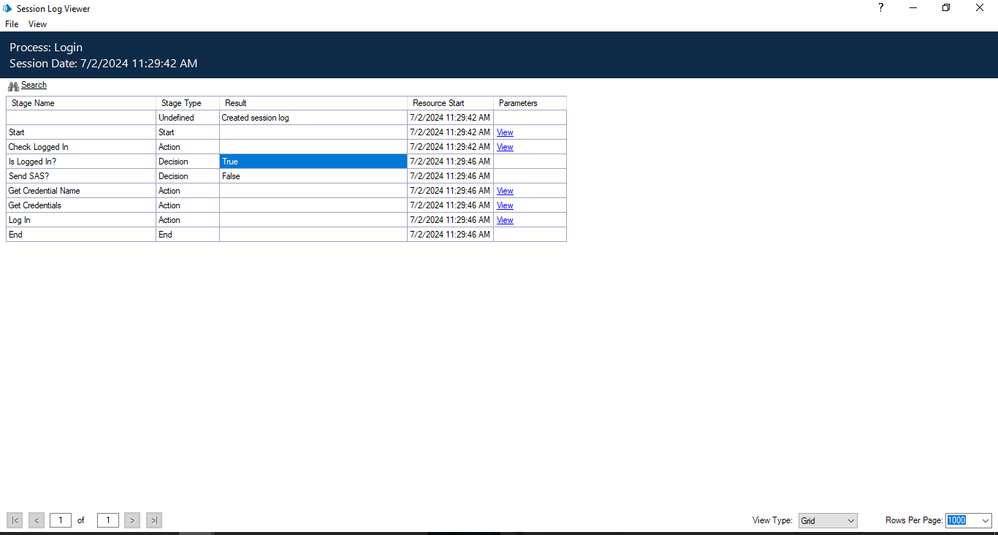Select the Undefined stage type cell
This screenshot has height=535, width=998.
[188, 118]
